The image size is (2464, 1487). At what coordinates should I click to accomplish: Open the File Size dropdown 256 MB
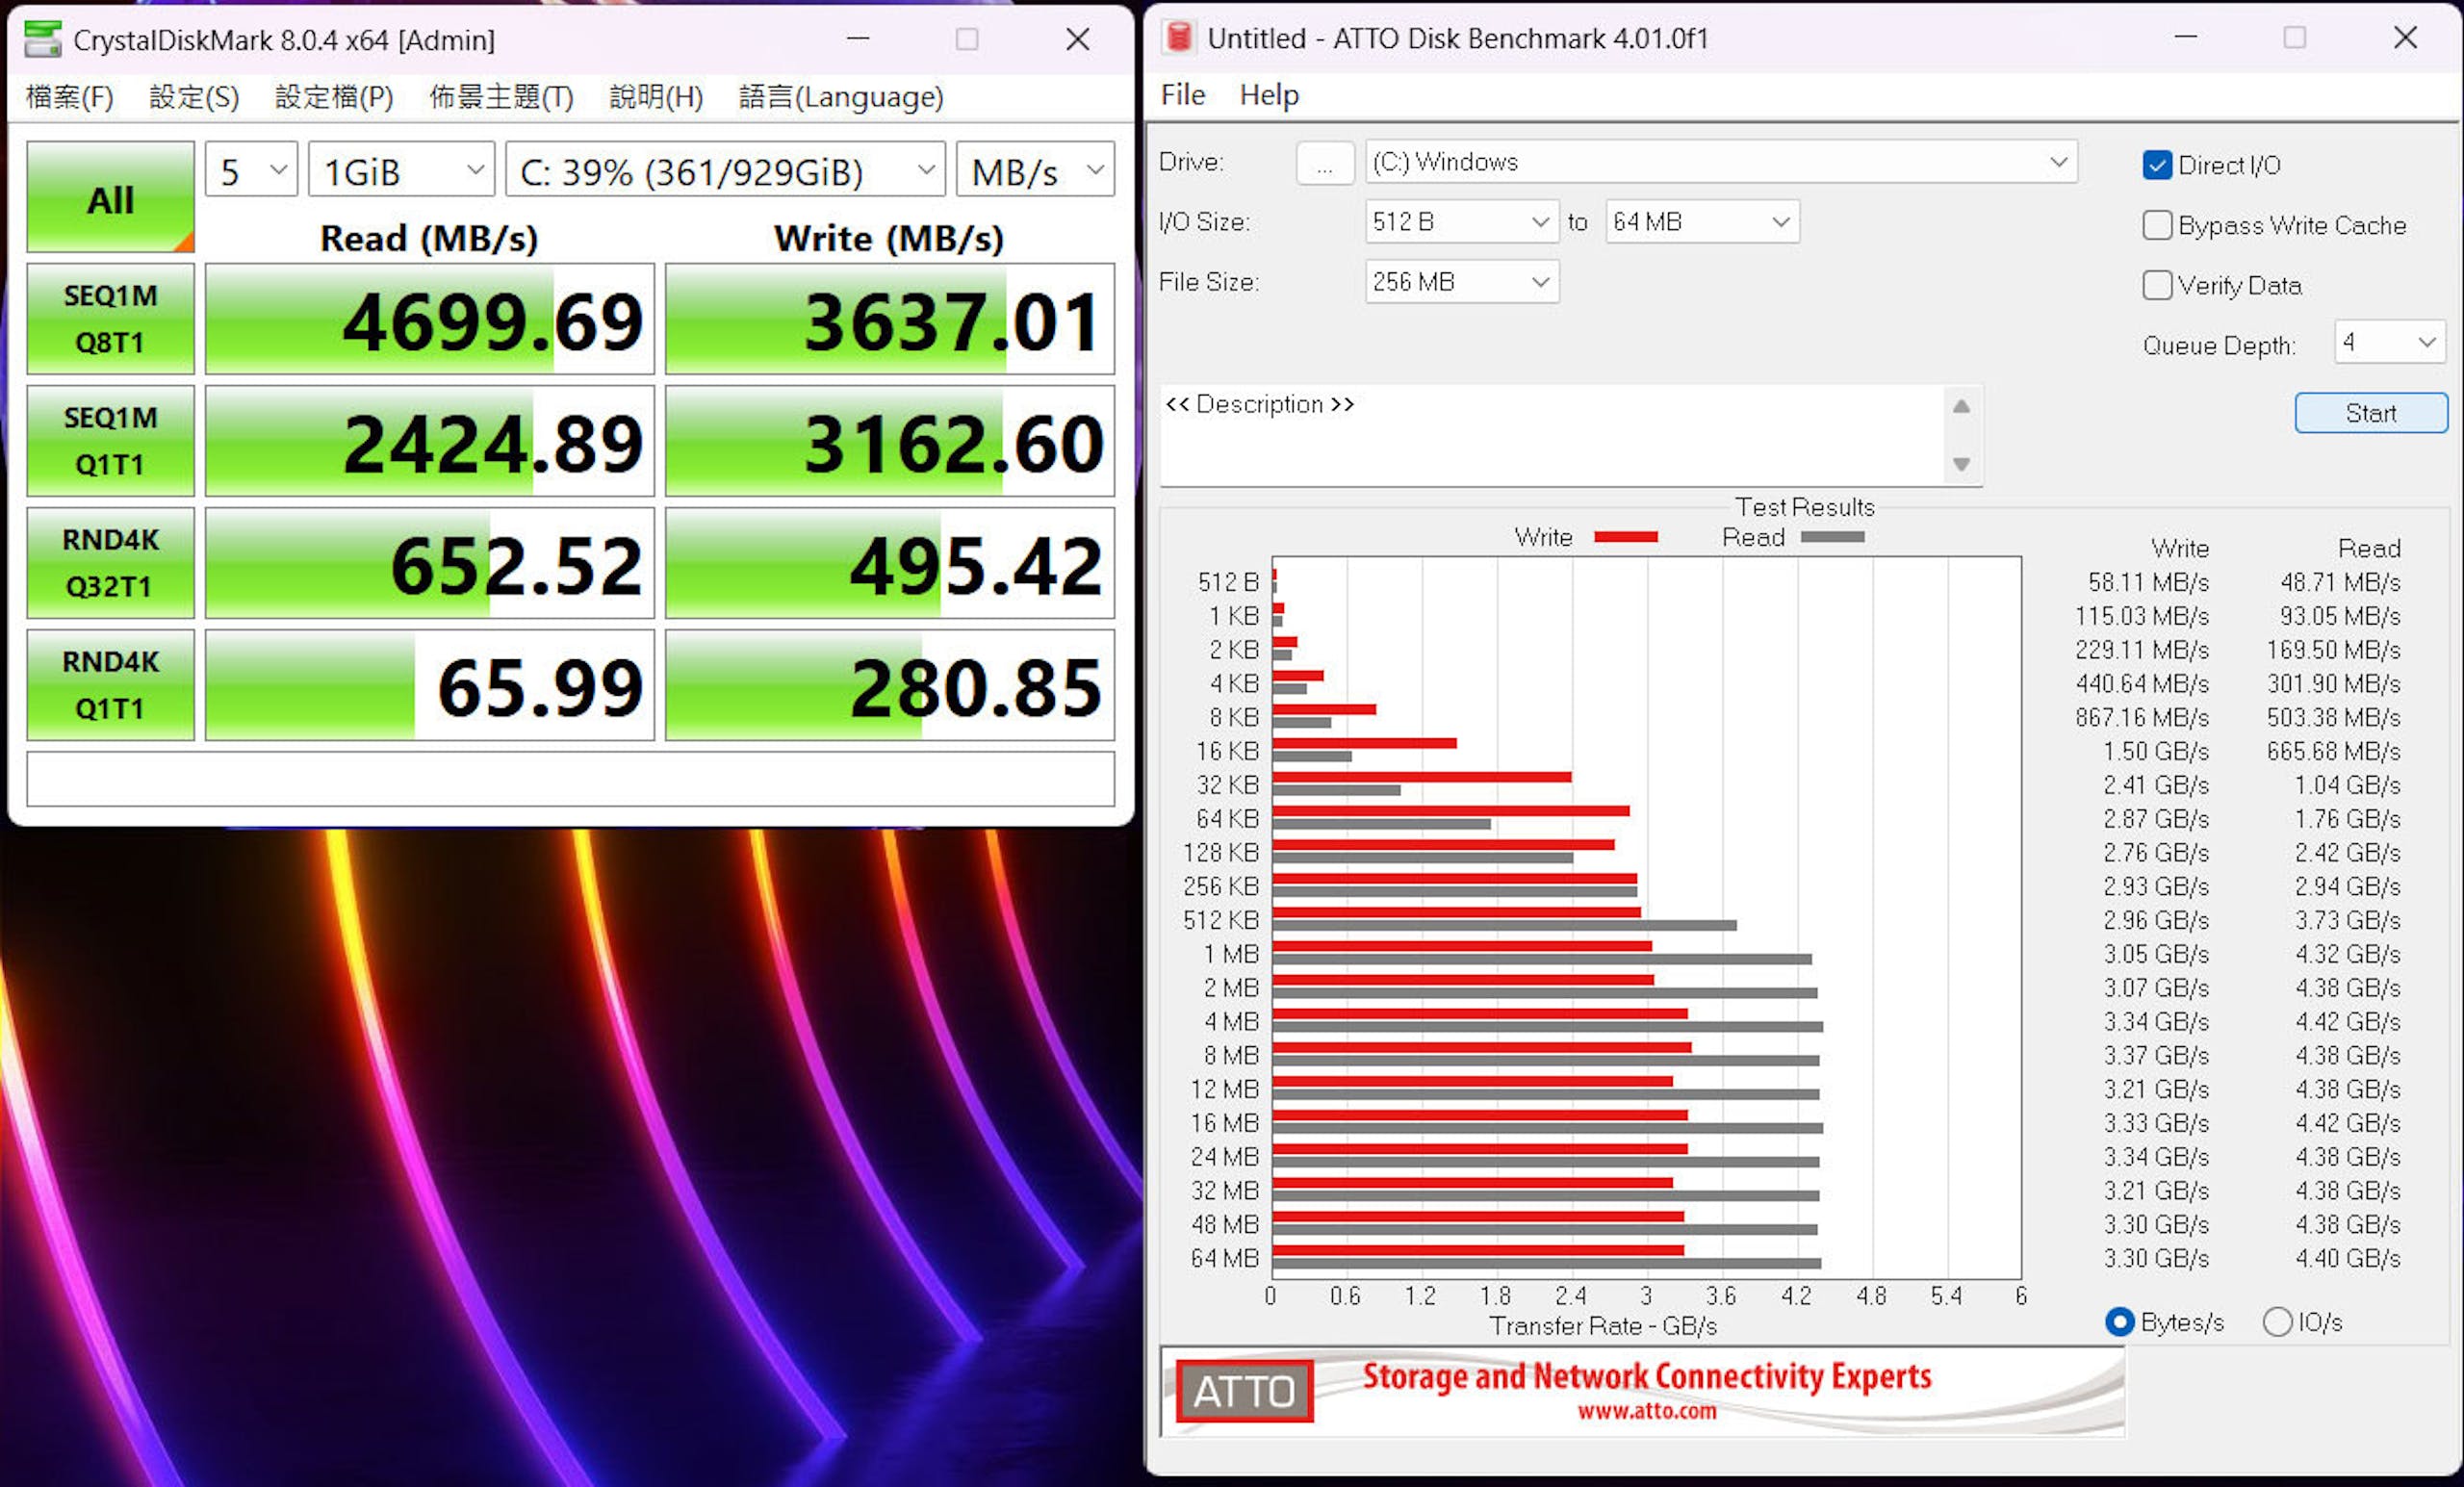coord(1461,282)
